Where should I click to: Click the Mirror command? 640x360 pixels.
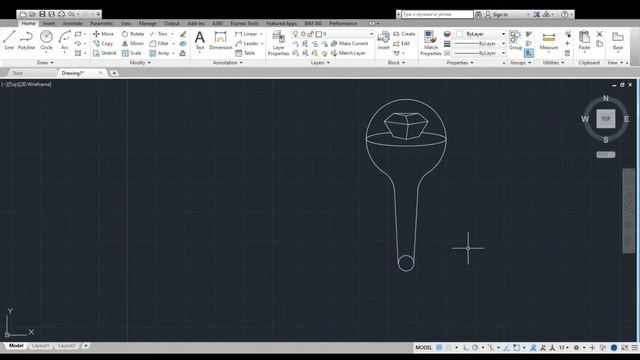click(133, 43)
